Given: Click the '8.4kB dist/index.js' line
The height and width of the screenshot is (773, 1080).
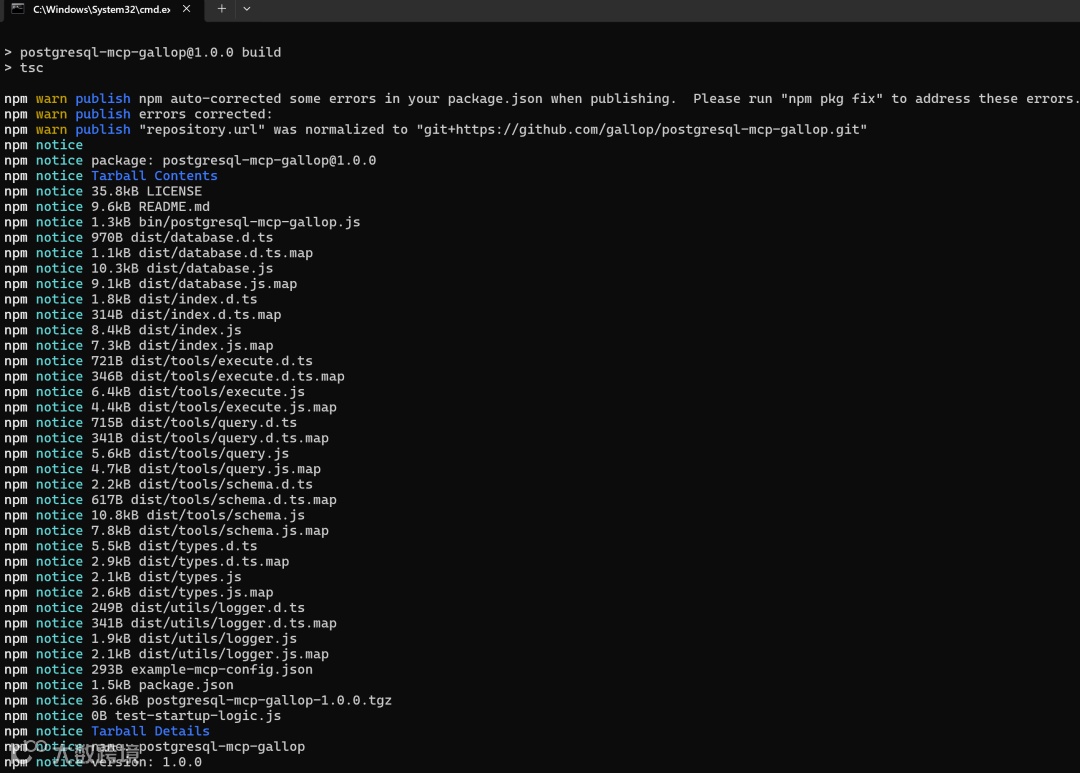Looking at the screenshot, I should coord(123,330).
